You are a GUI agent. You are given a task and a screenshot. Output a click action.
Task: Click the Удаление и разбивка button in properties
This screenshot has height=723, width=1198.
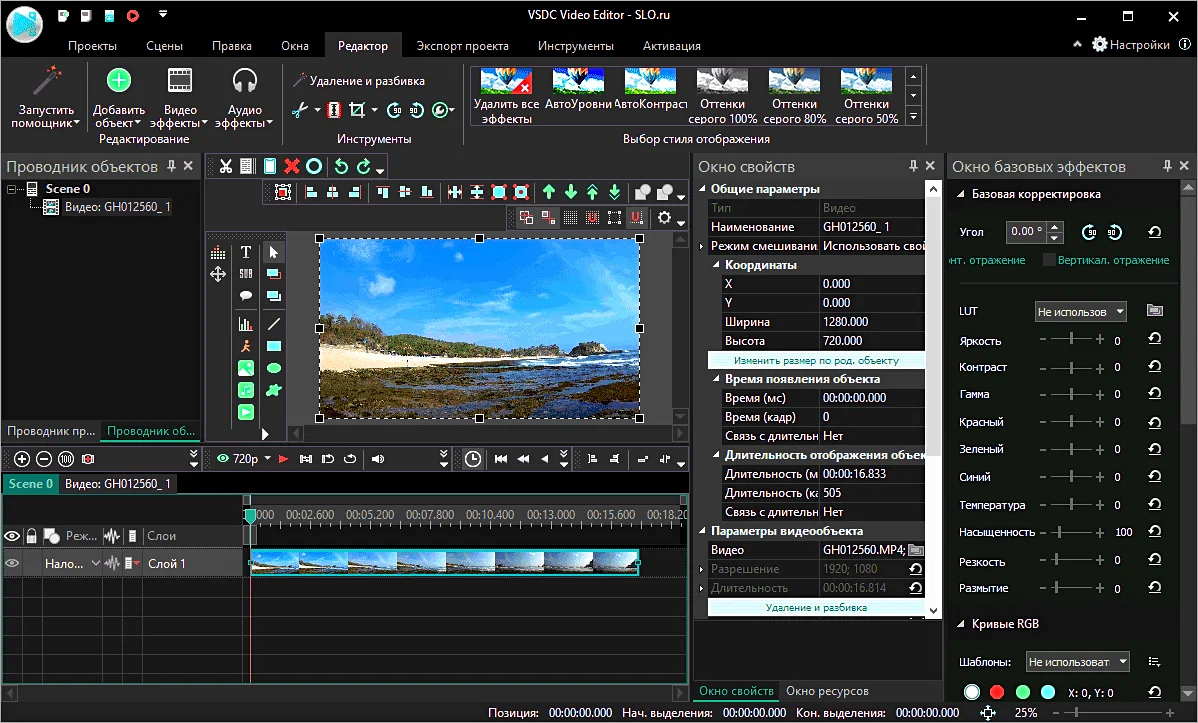(x=816, y=608)
